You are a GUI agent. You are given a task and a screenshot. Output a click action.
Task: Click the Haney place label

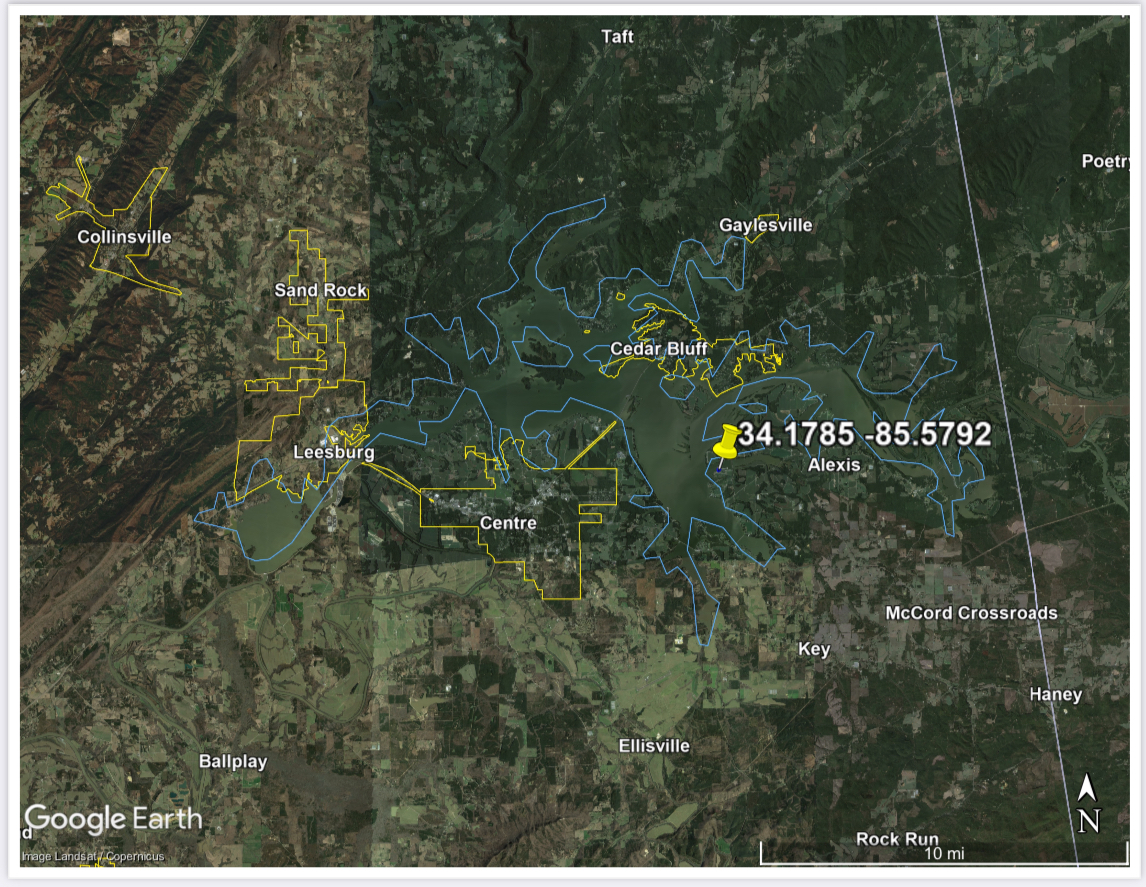point(1055,694)
